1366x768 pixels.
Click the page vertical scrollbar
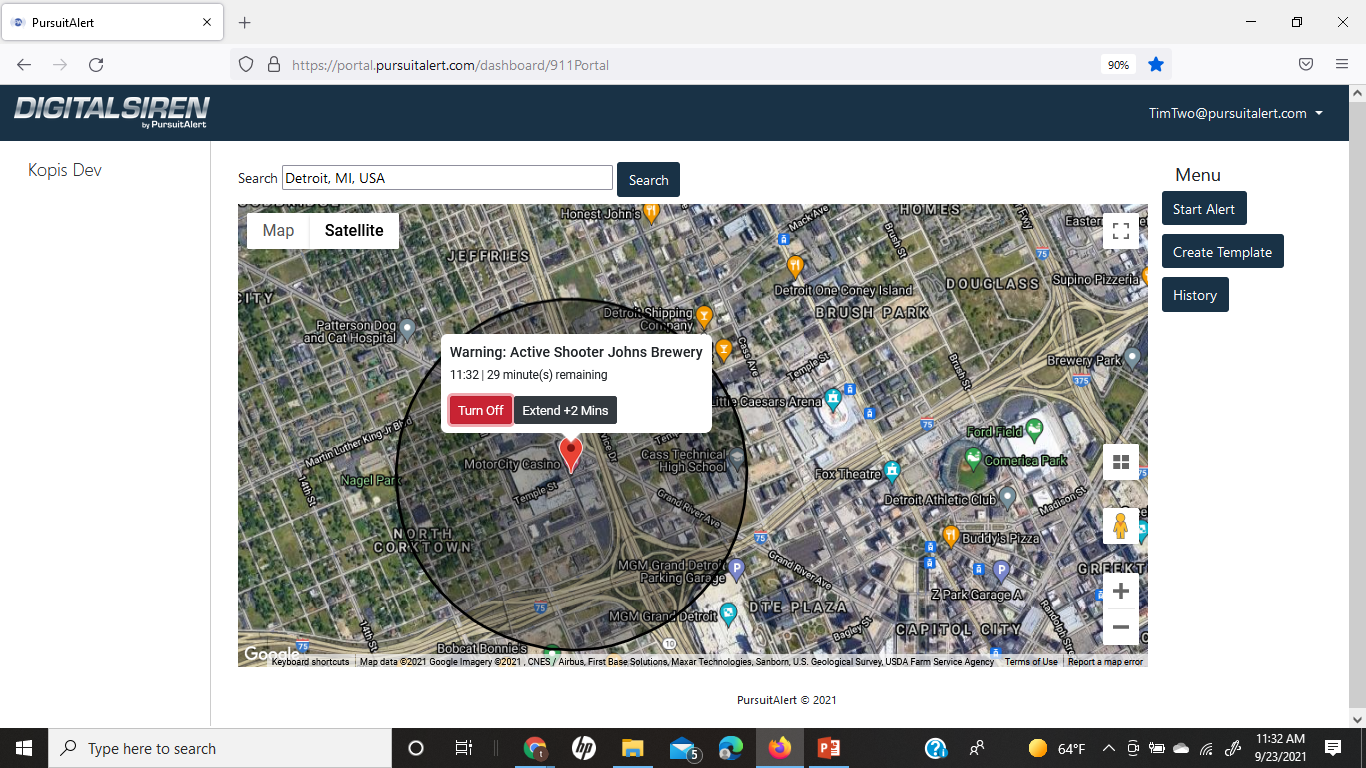pyautogui.click(x=1357, y=406)
